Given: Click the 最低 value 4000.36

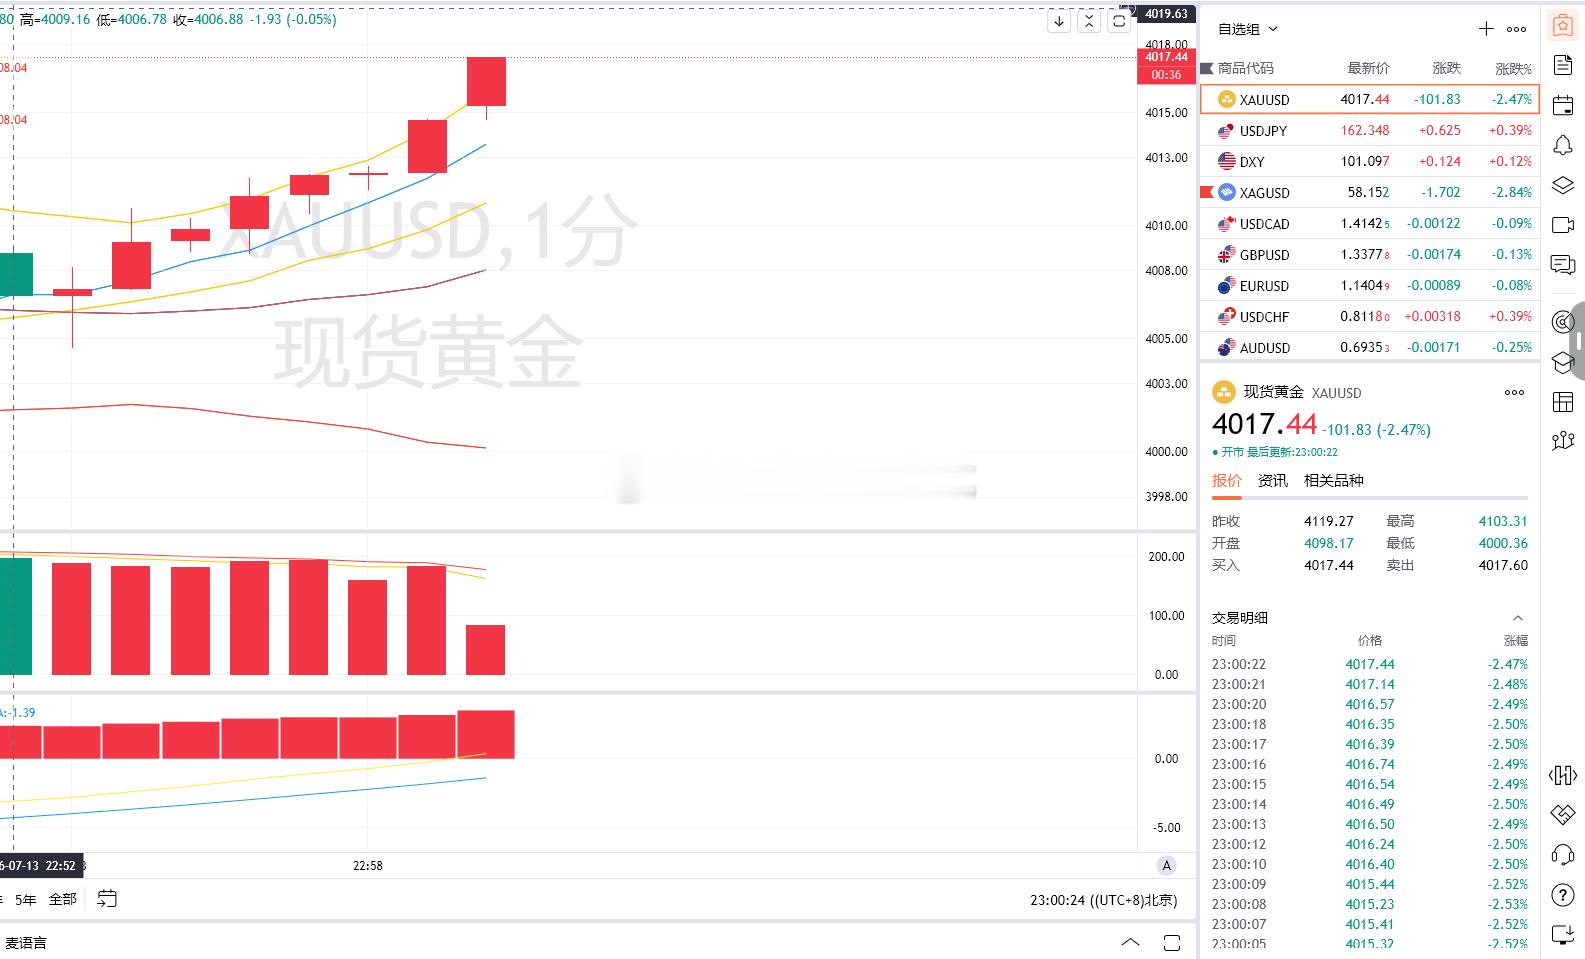Looking at the screenshot, I should (1503, 543).
